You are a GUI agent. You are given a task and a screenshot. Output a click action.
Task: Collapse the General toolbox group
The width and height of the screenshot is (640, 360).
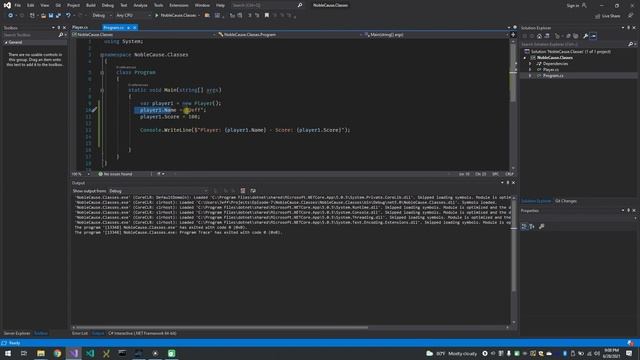[6, 42]
